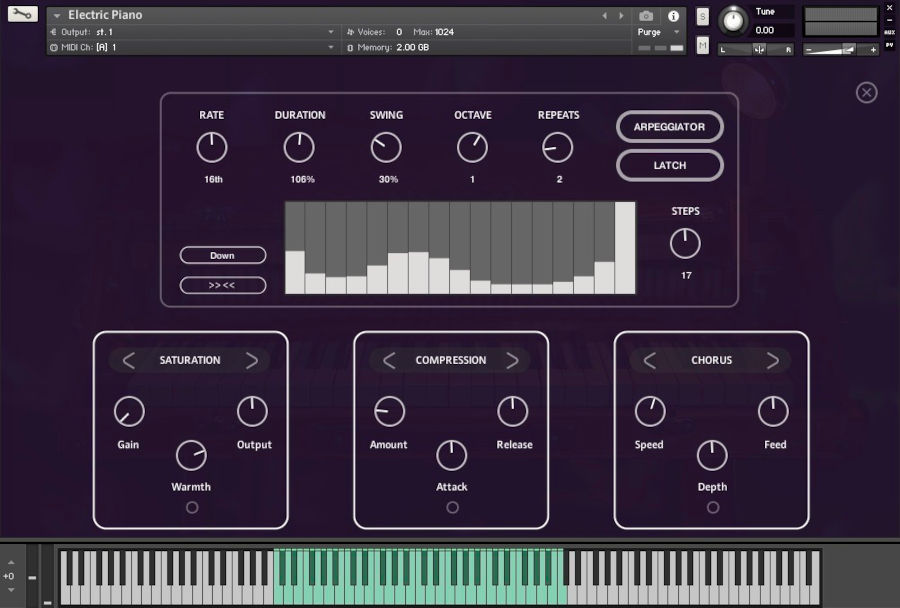The width and height of the screenshot is (900, 608).
Task: Select the wrench instrument edit icon
Action: tap(21, 13)
